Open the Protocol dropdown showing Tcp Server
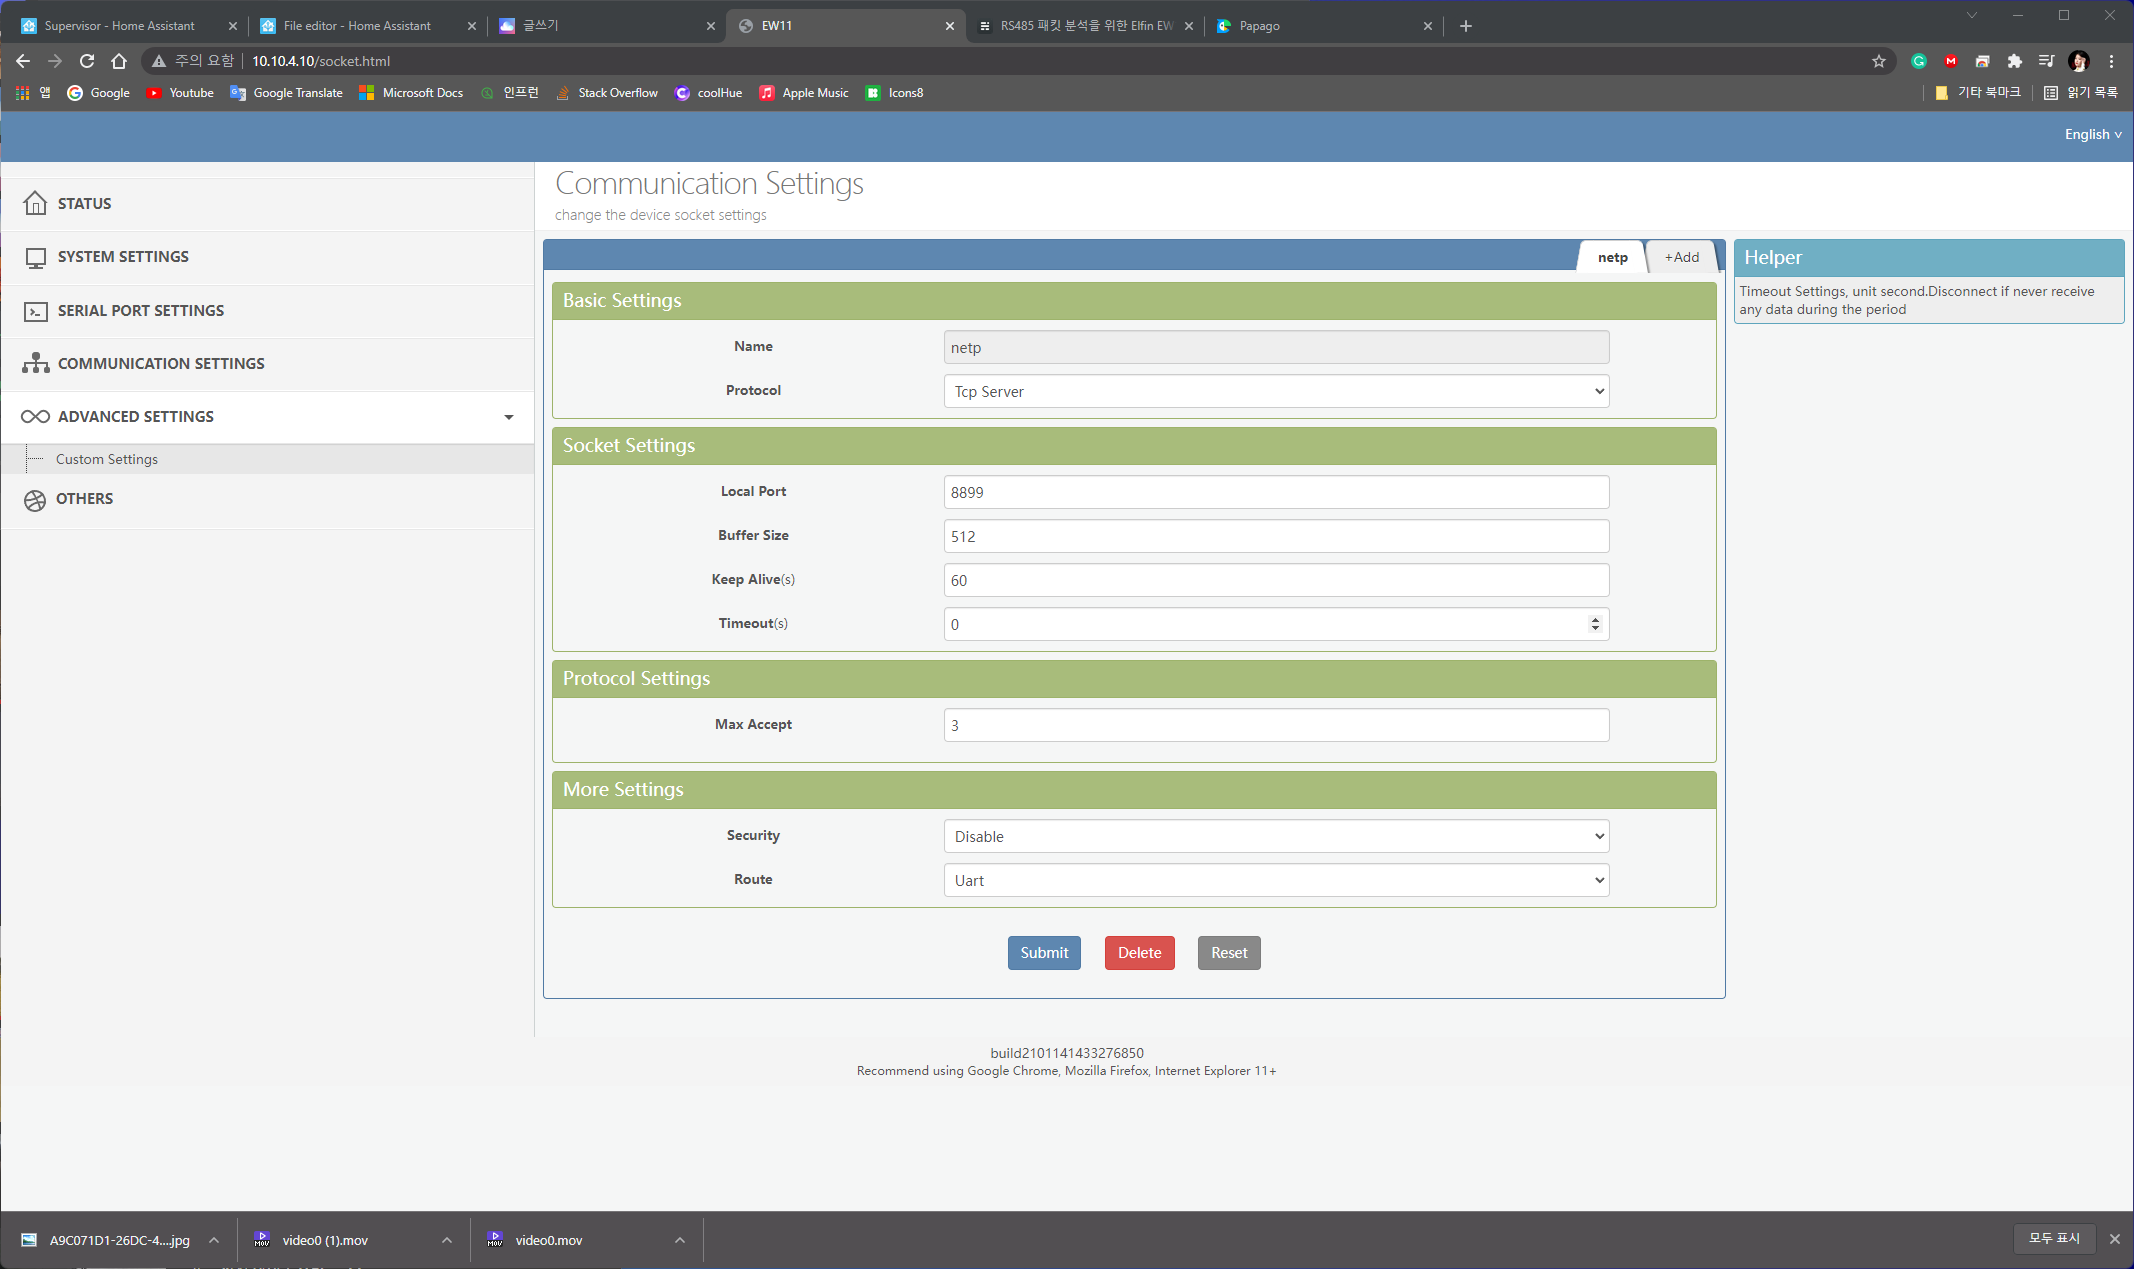This screenshot has width=2134, height=1269. pyautogui.click(x=1276, y=392)
